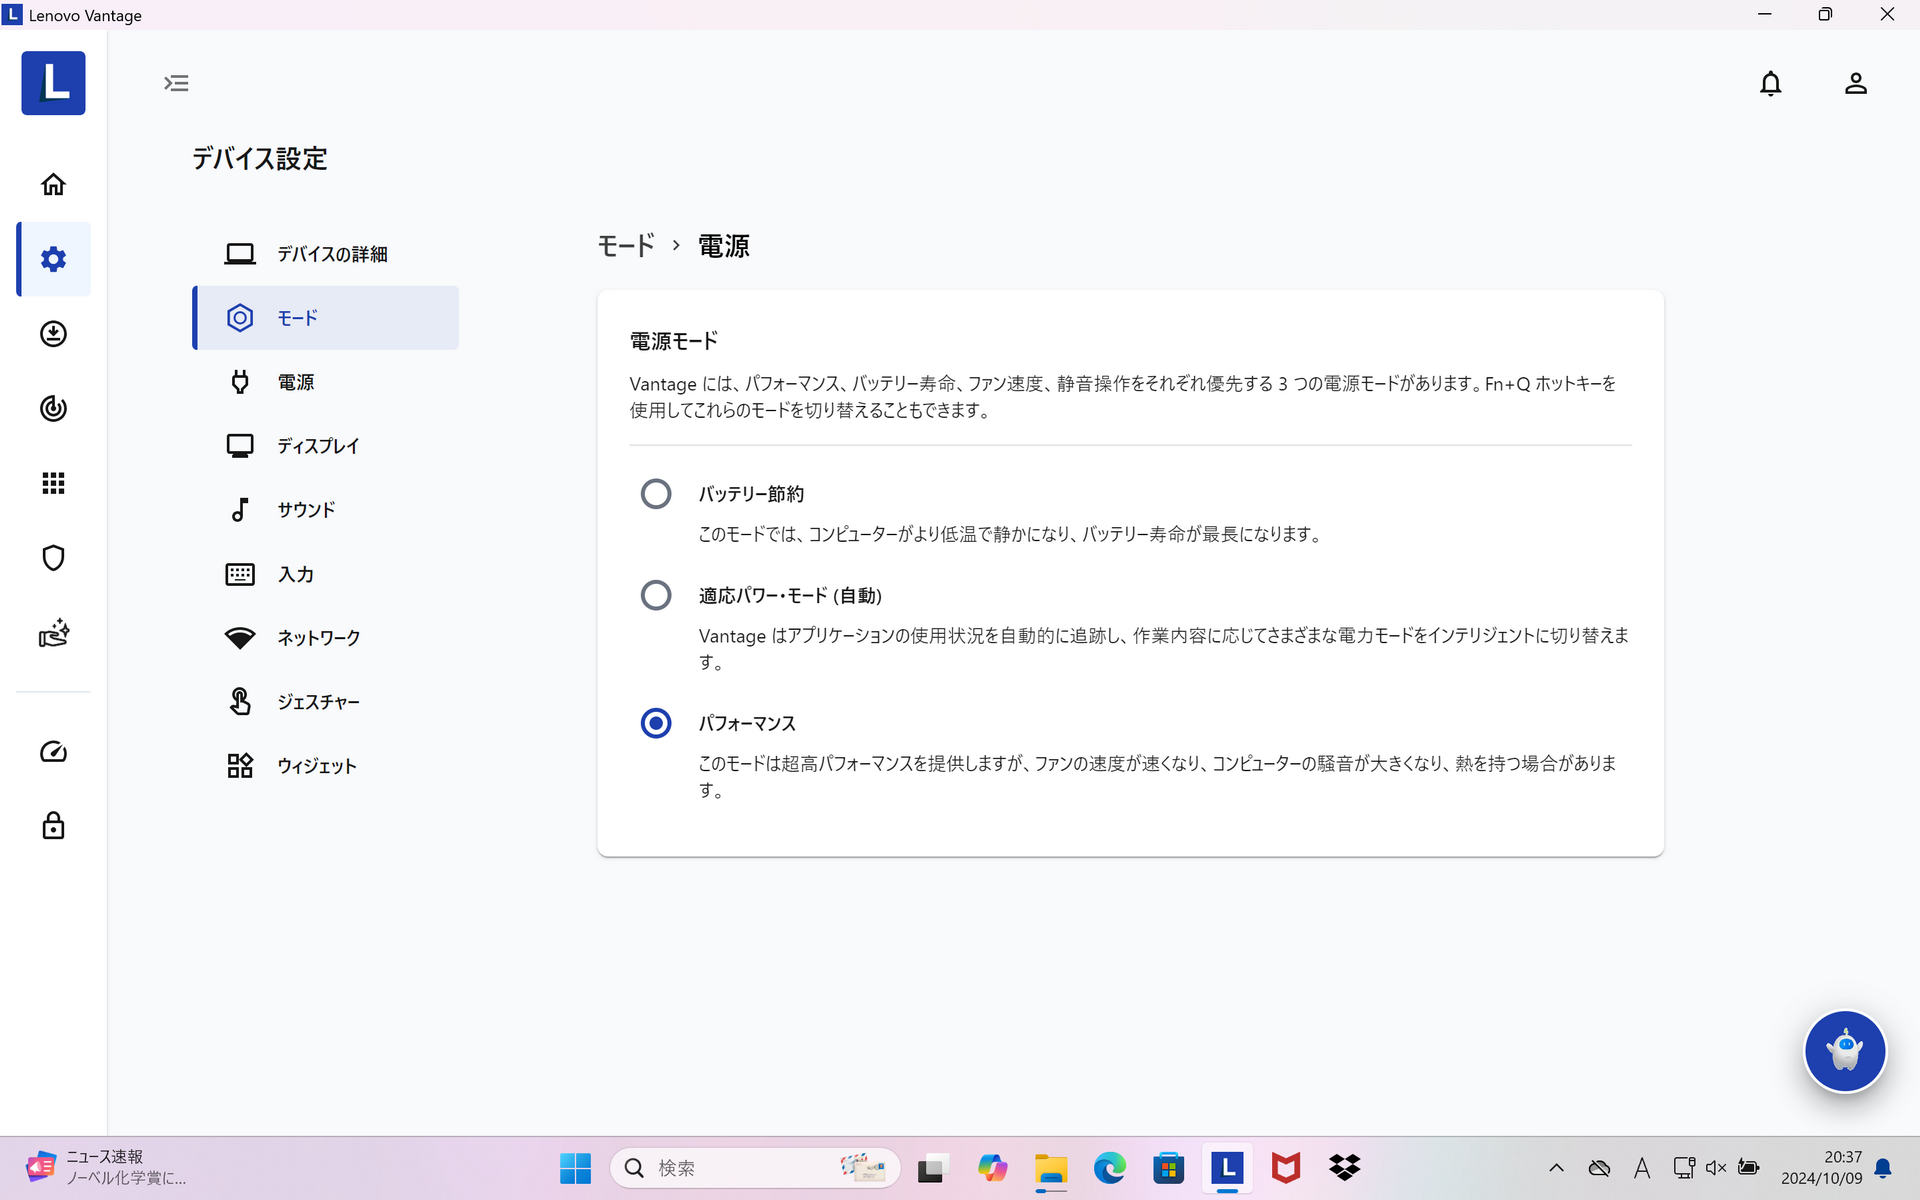This screenshot has height=1200, width=1920.
Task: Open the hand with sparkles icon
Action: click(53, 633)
